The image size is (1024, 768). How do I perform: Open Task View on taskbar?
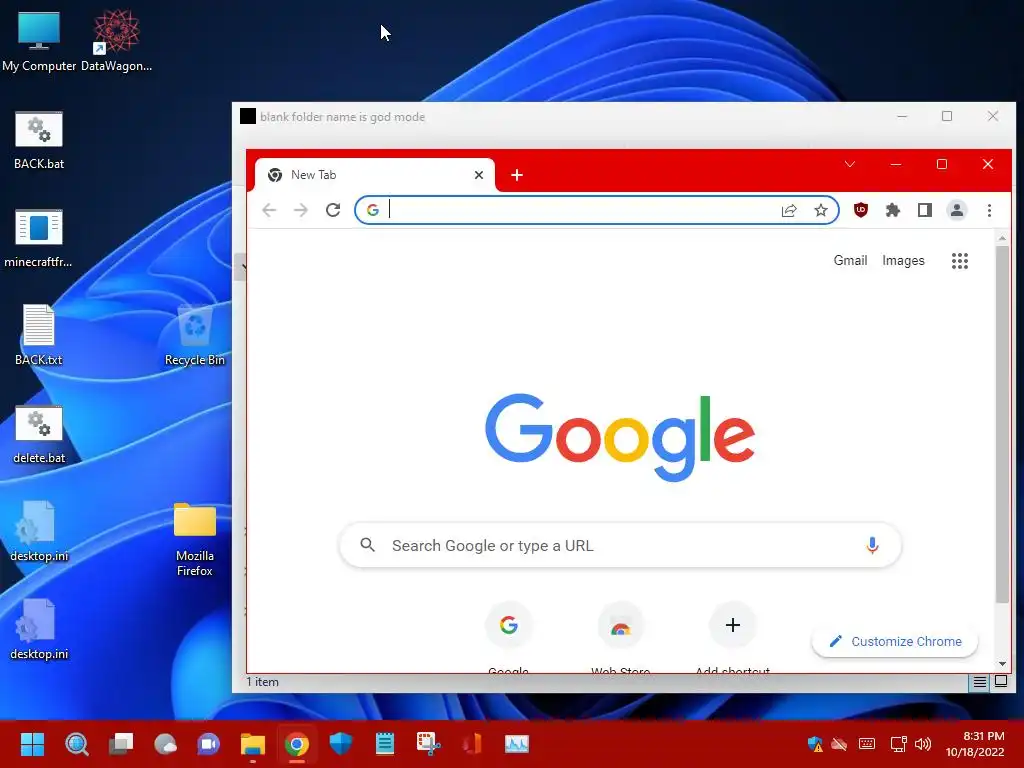[121, 744]
